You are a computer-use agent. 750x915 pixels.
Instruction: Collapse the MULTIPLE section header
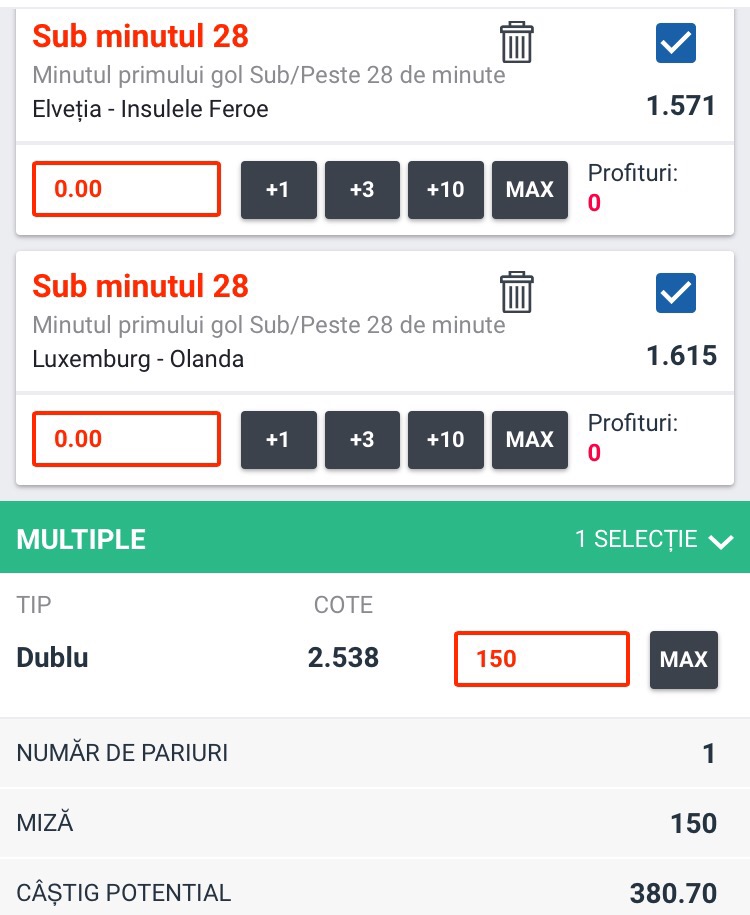click(x=375, y=537)
